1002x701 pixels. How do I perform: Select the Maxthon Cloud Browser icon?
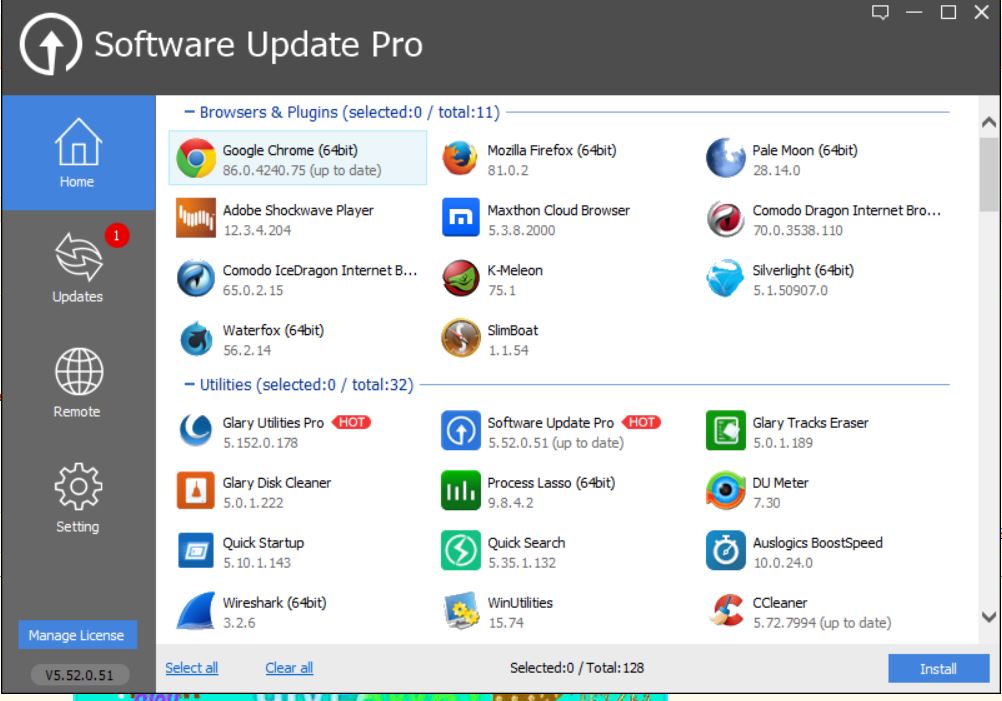click(460, 218)
